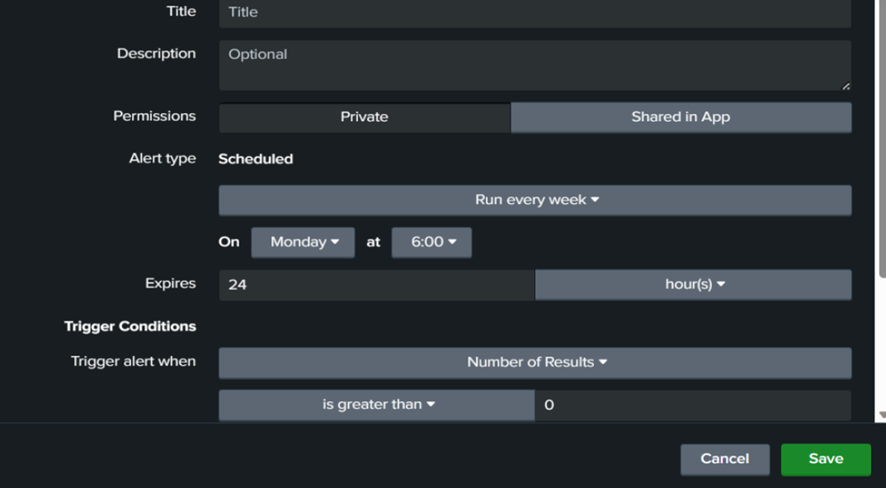Click the Permissions label
This screenshot has width=886, height=488.
click(154, 116)
